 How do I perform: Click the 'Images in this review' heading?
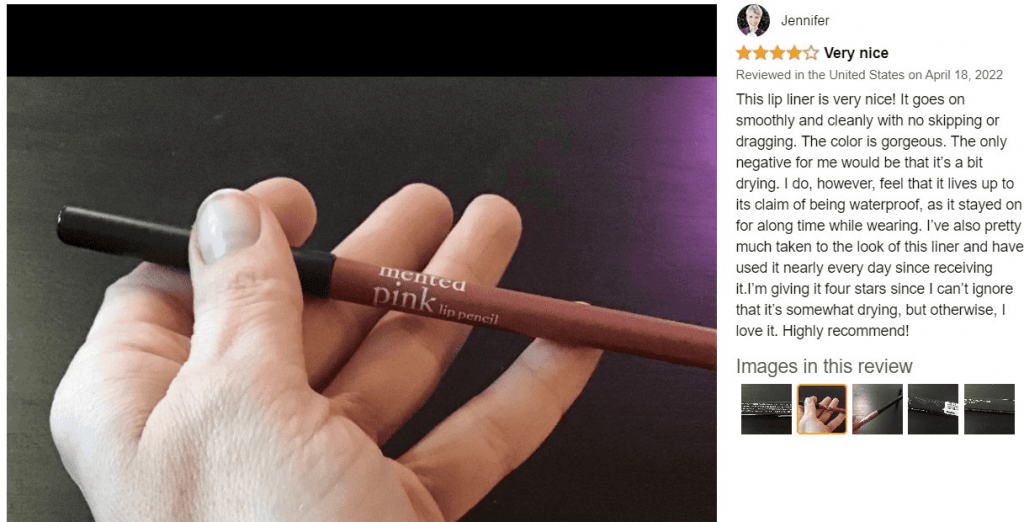pos(824,366)
